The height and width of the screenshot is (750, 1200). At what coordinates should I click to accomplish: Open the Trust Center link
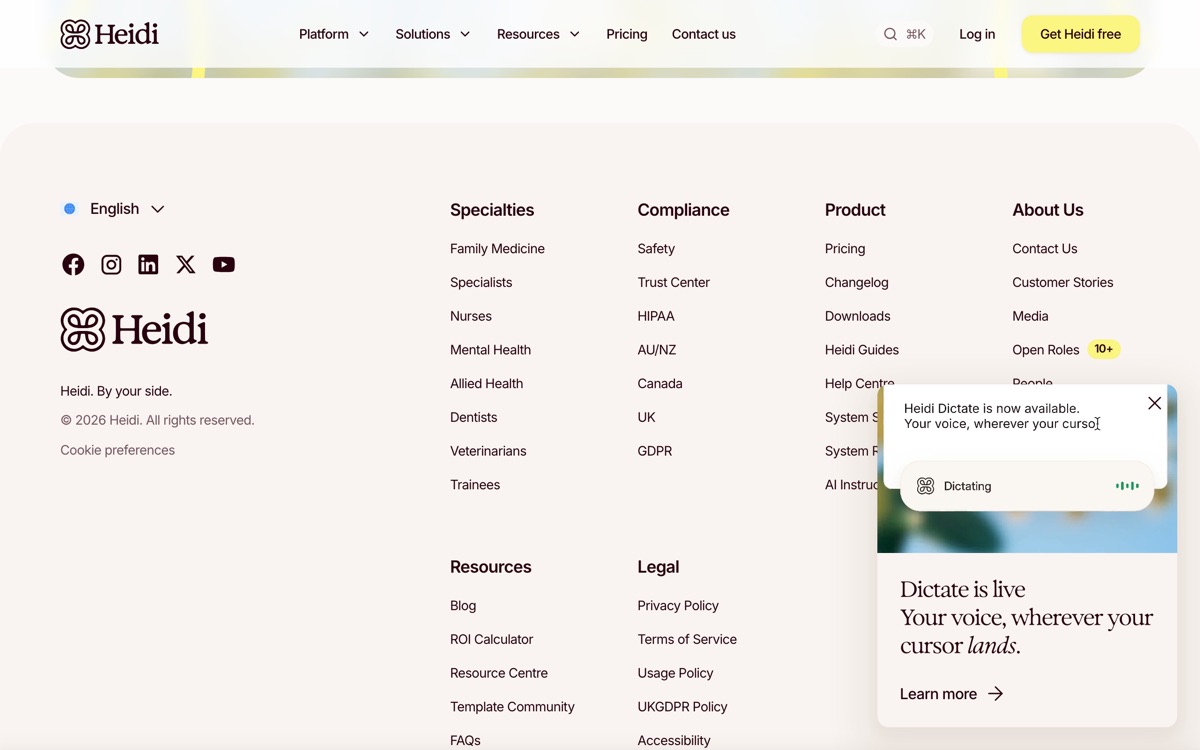point(674,283)
